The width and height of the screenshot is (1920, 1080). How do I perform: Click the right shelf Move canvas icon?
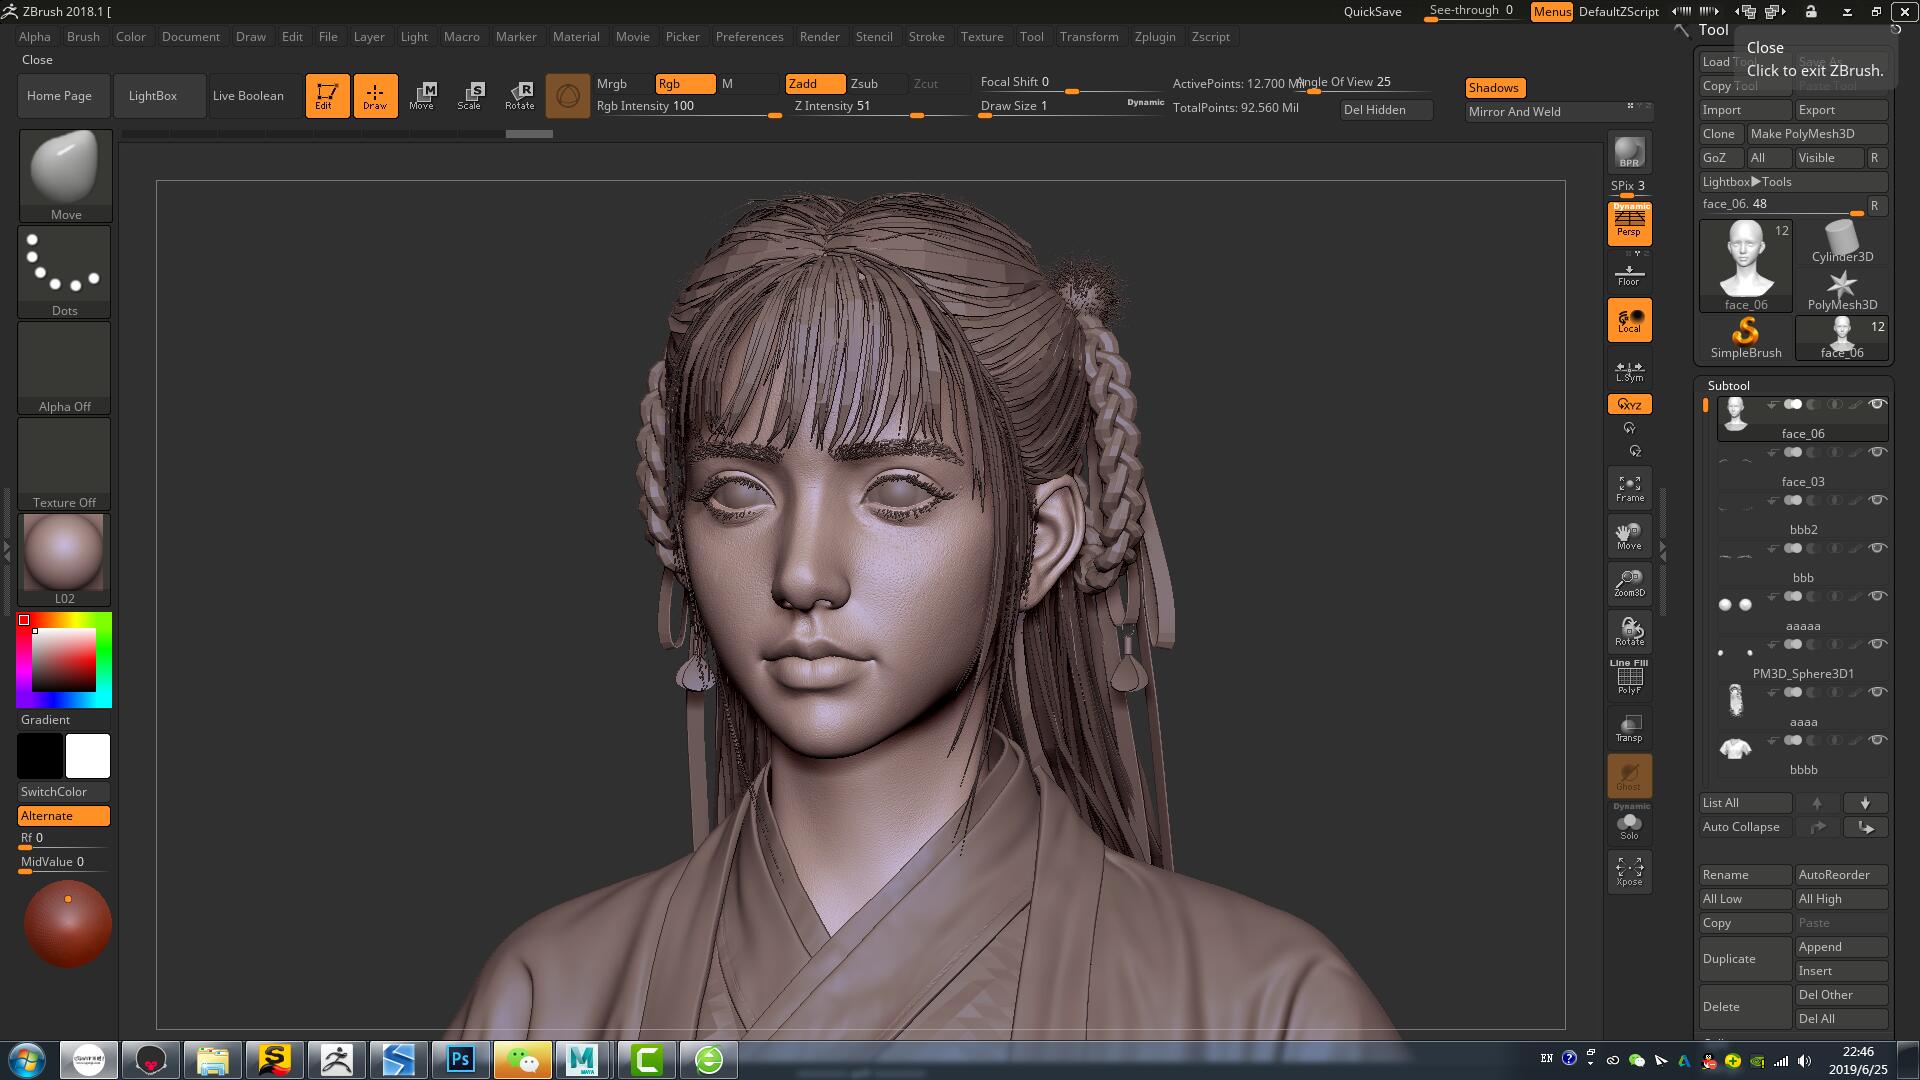(x=1630, y=536)
